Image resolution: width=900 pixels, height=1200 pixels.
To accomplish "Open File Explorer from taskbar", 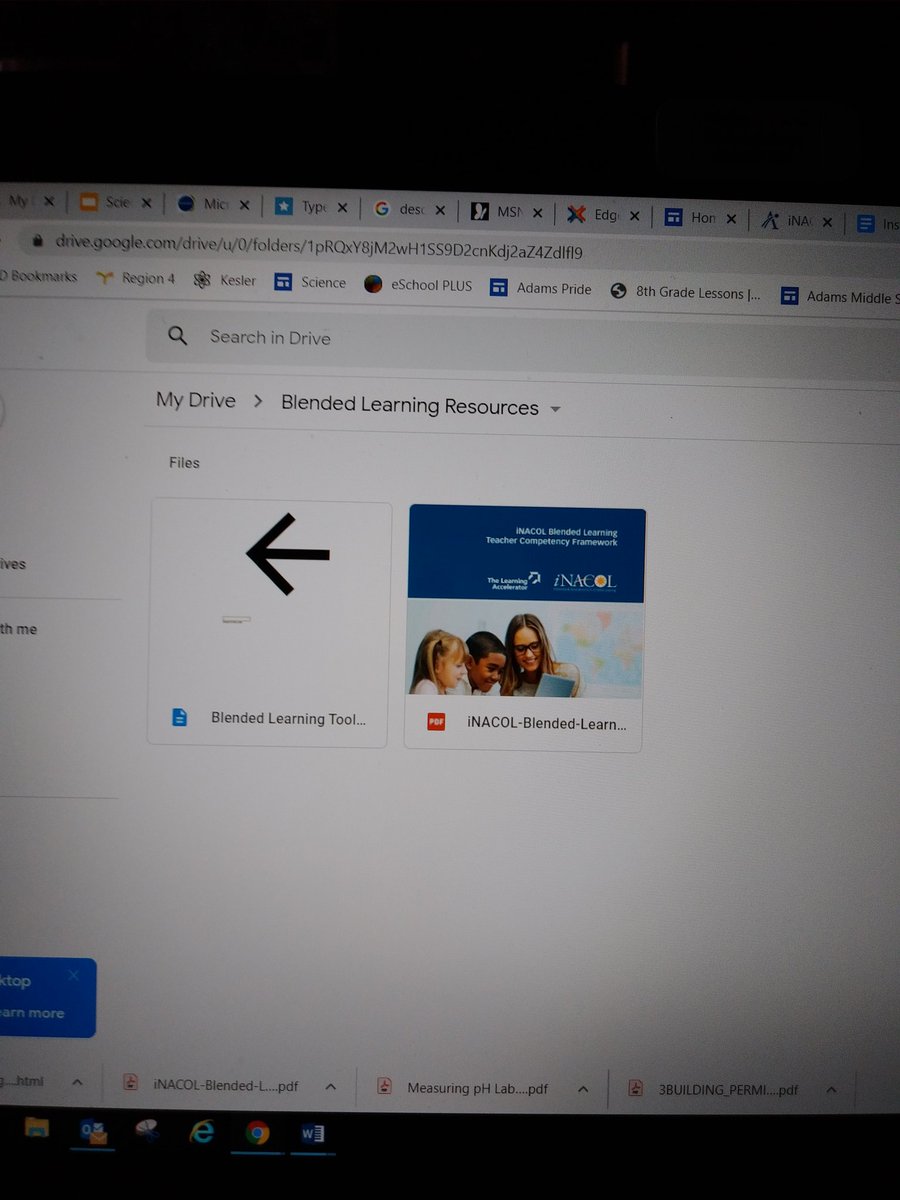I will [37, 1130].
